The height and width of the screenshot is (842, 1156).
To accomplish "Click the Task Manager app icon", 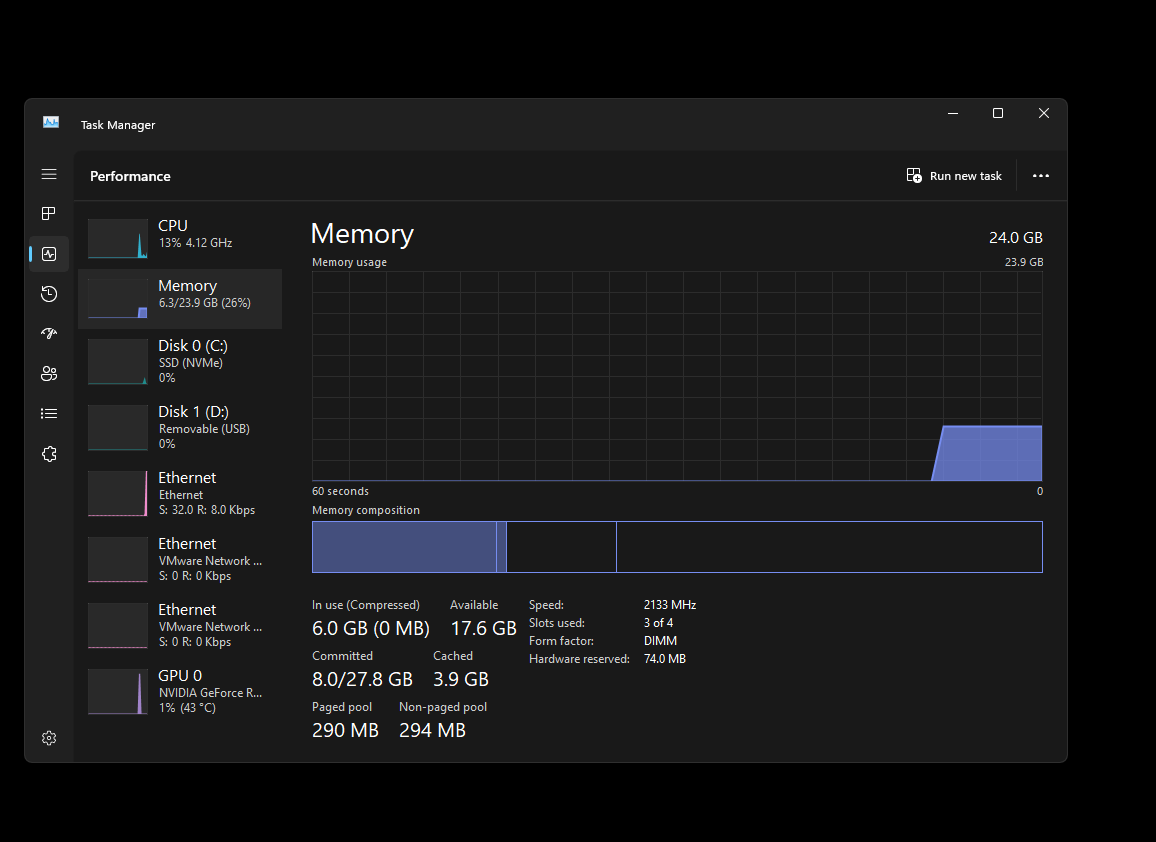I will 51,122.
